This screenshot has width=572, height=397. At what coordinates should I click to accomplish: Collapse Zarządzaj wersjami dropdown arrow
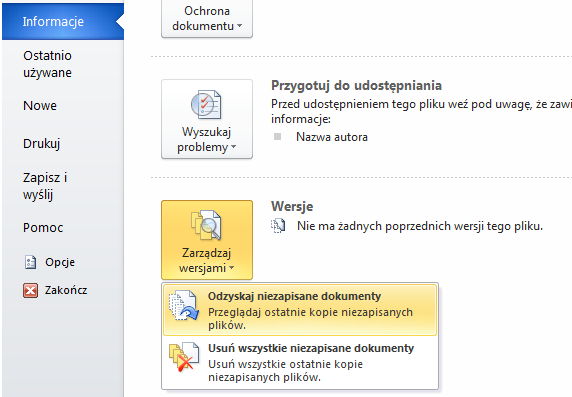click(231, 268)
